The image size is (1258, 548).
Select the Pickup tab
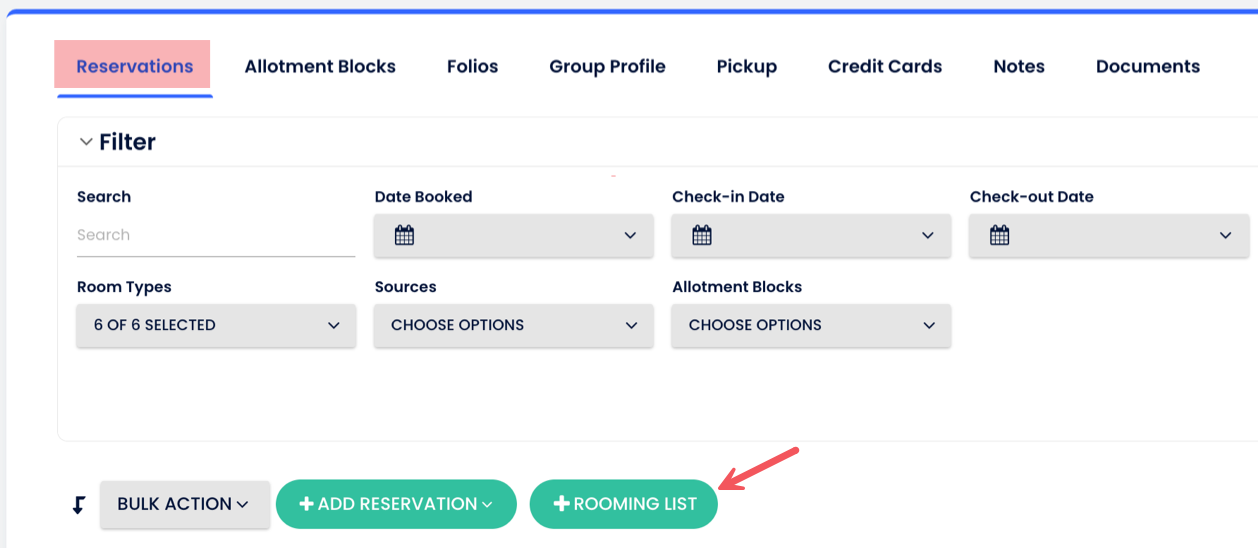click(746, 67)
